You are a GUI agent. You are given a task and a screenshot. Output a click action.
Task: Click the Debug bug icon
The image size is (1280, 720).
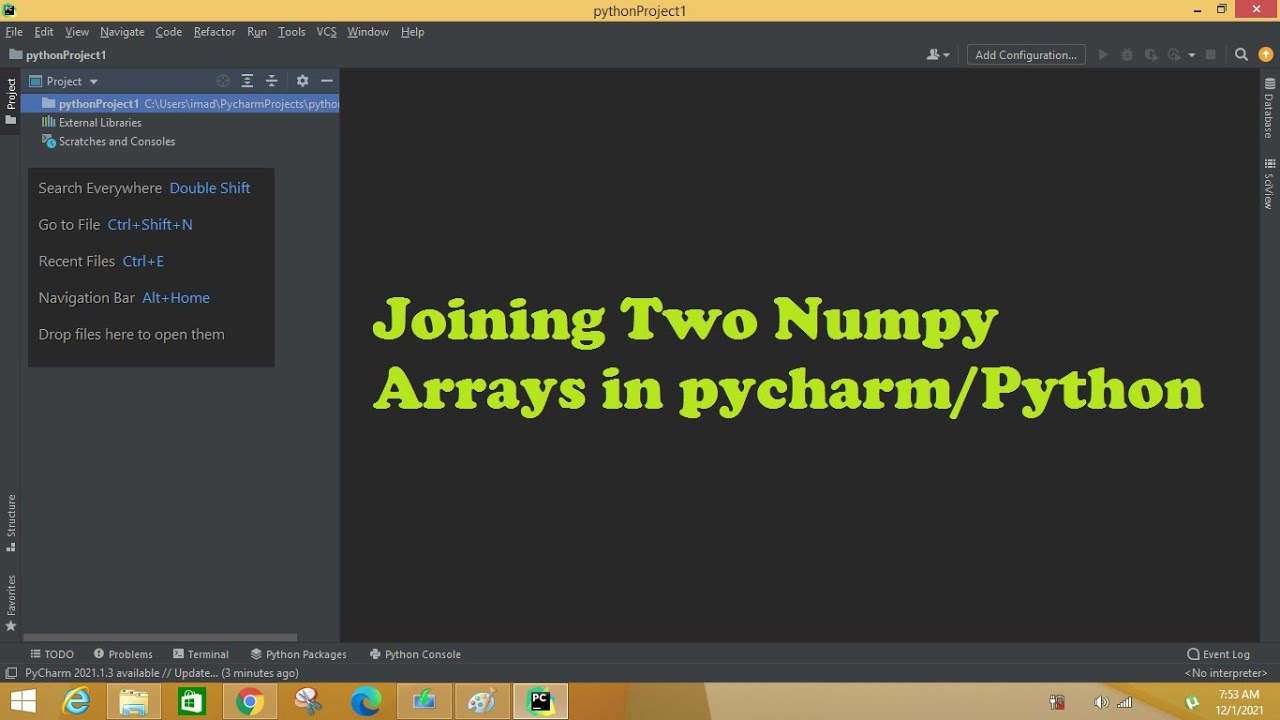(x=1127, y=55)
